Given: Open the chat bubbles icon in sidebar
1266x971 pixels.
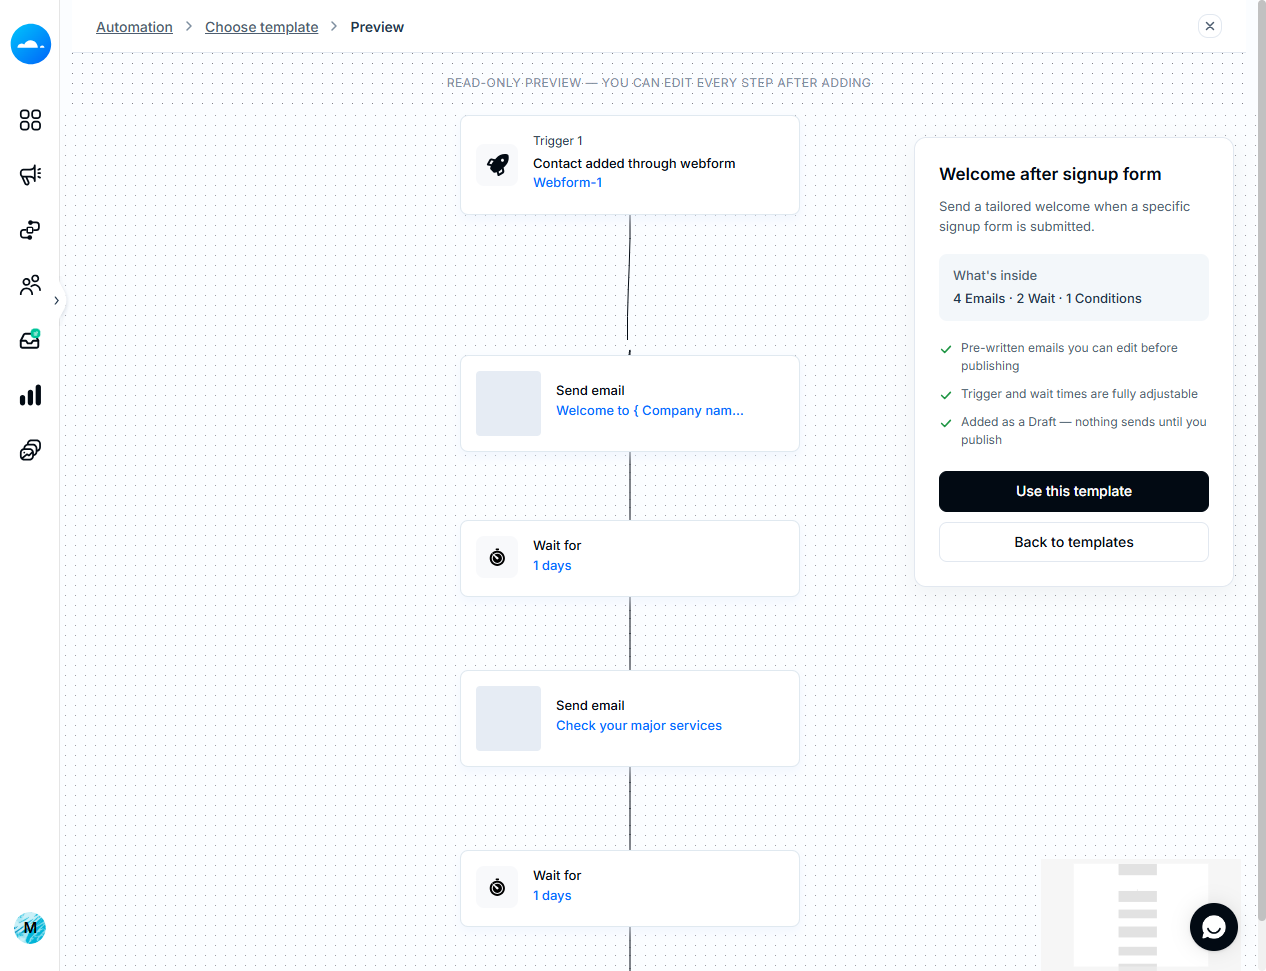Looking at the screenshot, I should [30, 450].
